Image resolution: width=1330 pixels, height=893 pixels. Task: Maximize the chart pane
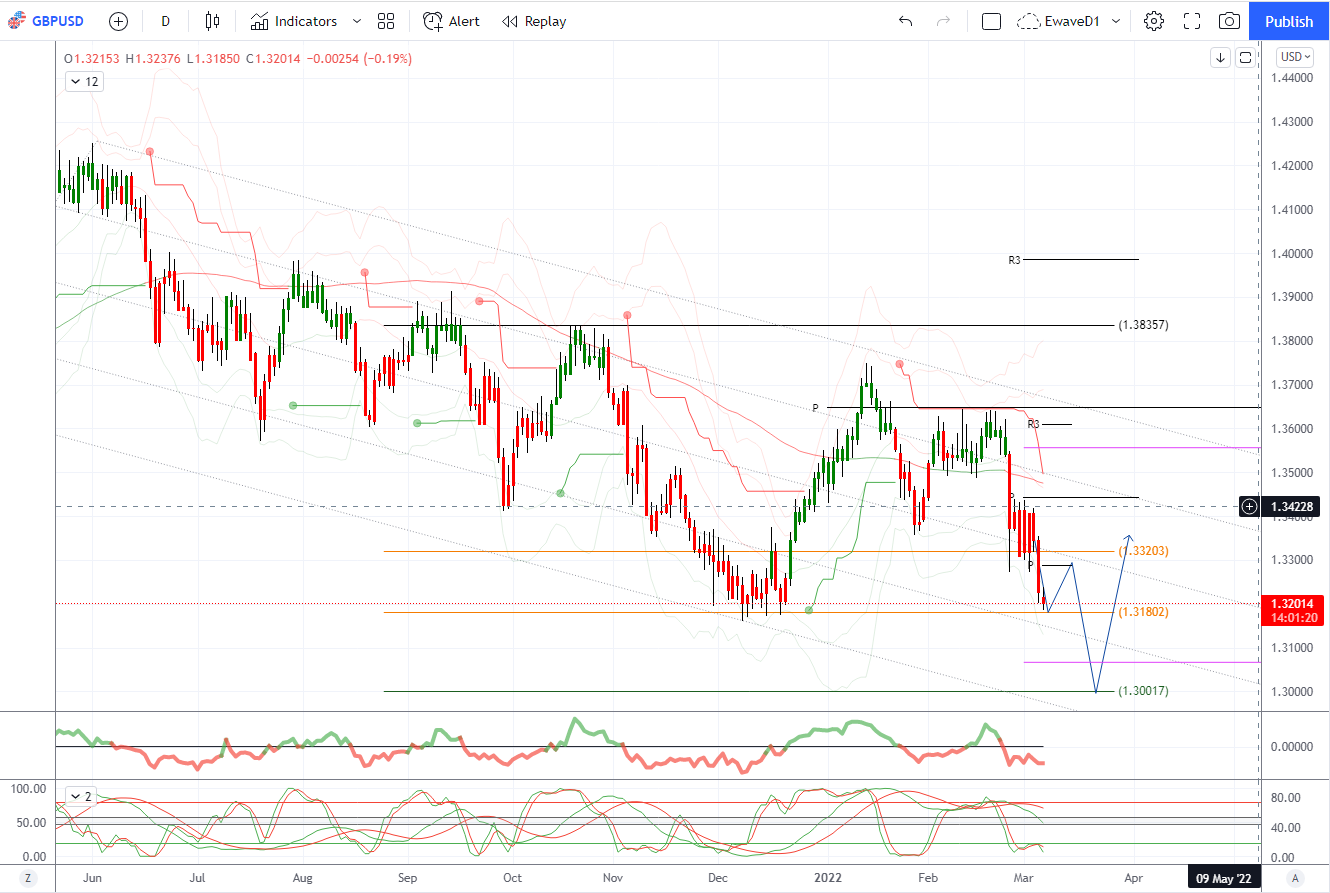tap(1245, 57)
